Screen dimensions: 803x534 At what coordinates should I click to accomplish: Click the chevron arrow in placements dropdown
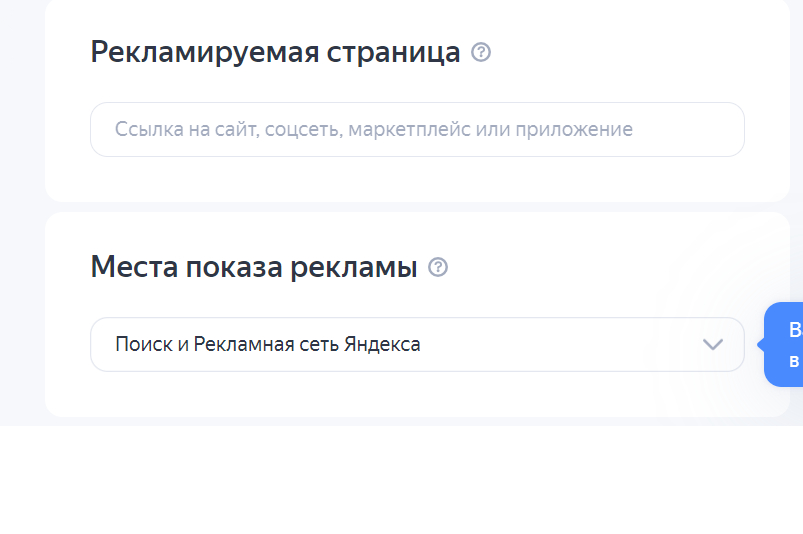click(712, 345)
